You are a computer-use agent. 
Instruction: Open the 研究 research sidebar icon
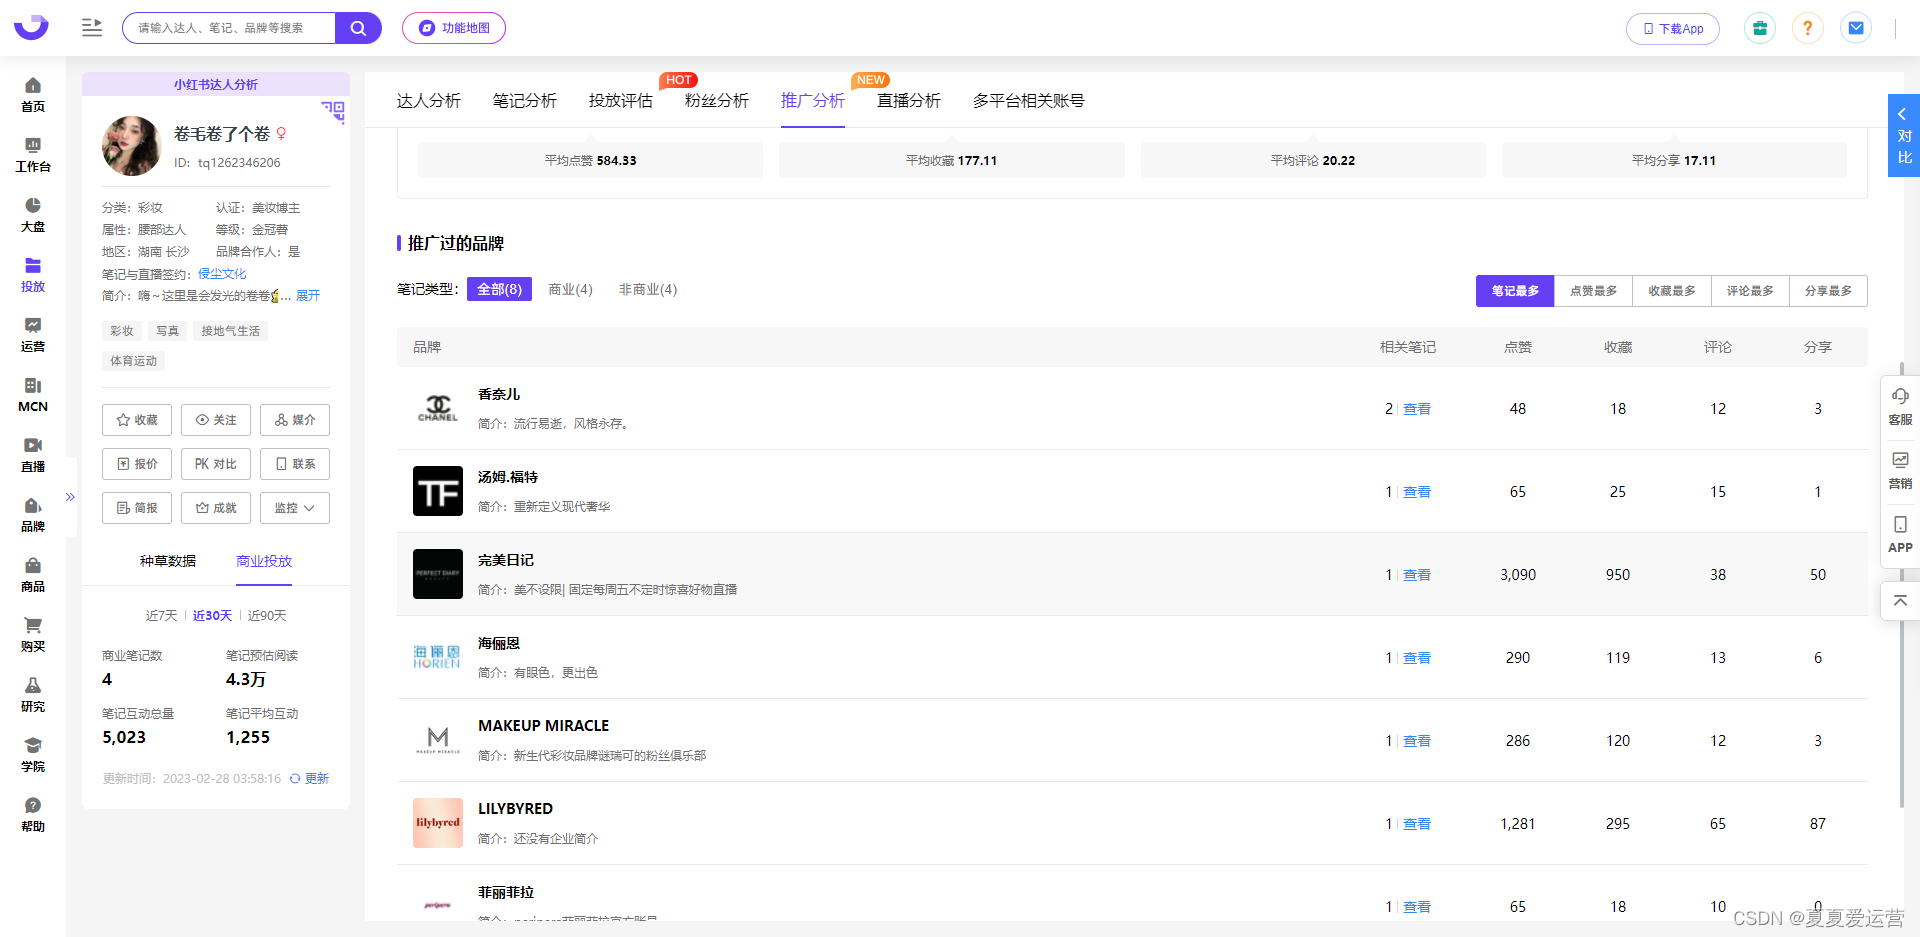coord(33,694)
